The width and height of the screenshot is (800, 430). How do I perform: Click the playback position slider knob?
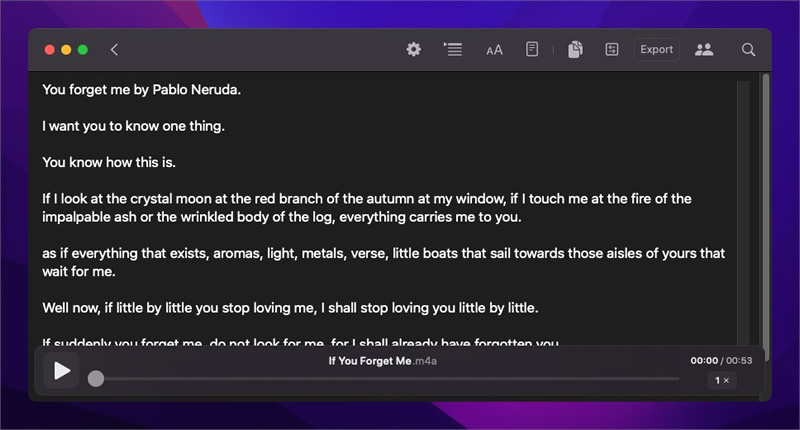pos(96,378)
